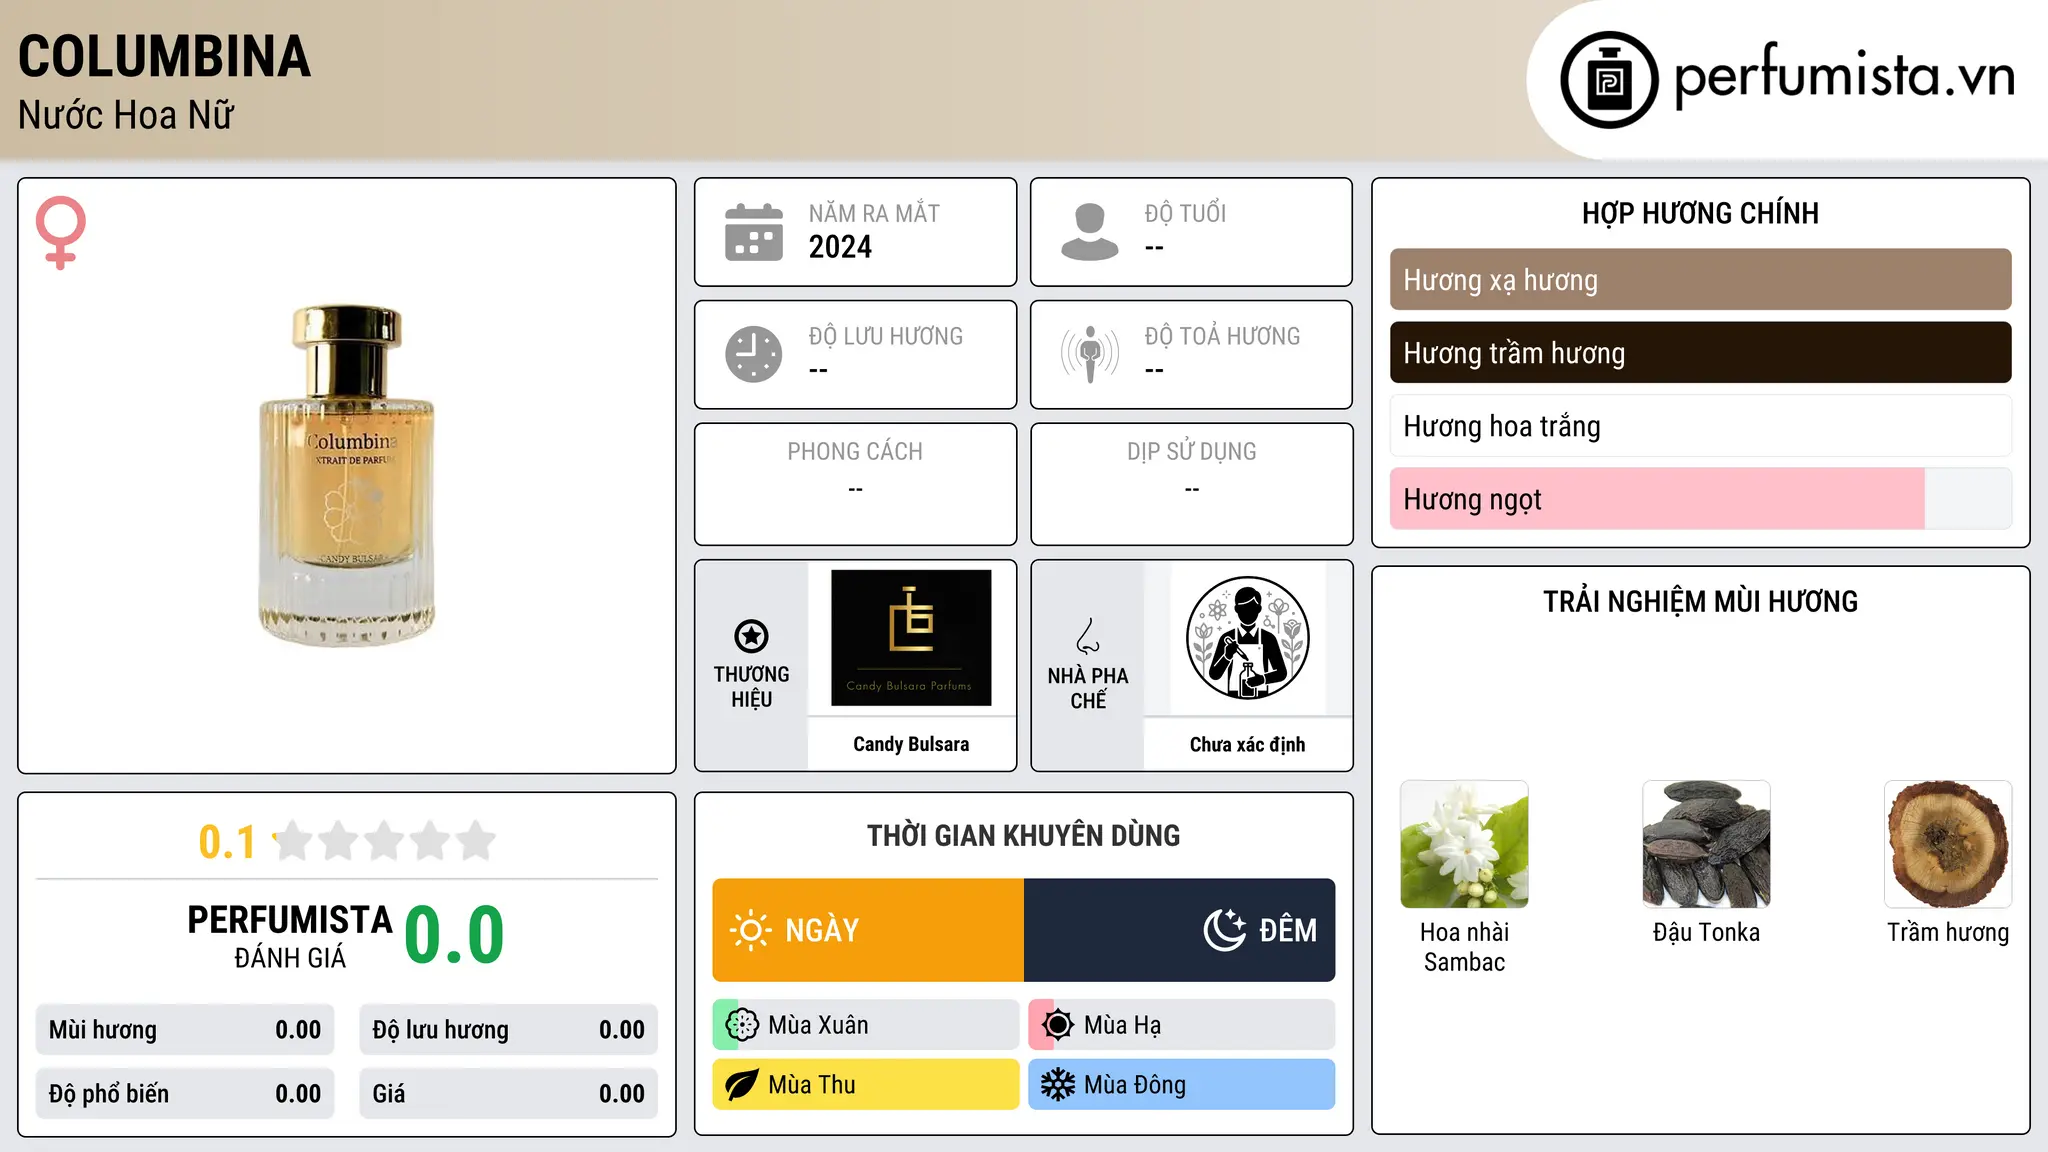Click the Mùa Hạ season bar
2048x1152 pixels.
(1182, 1025)
